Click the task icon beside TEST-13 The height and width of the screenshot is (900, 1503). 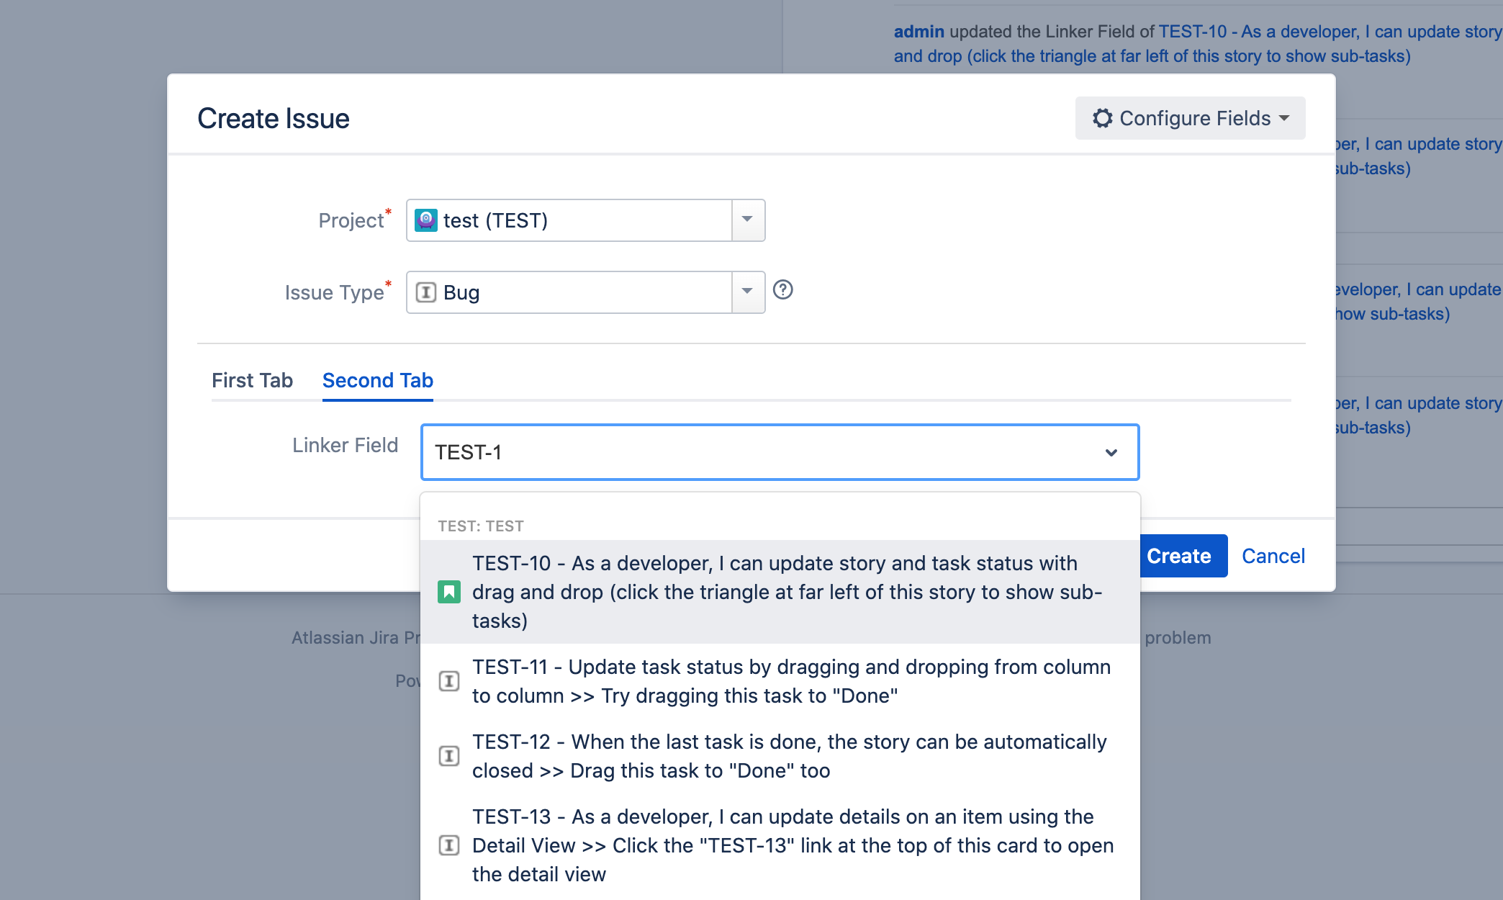pos(449,846)
